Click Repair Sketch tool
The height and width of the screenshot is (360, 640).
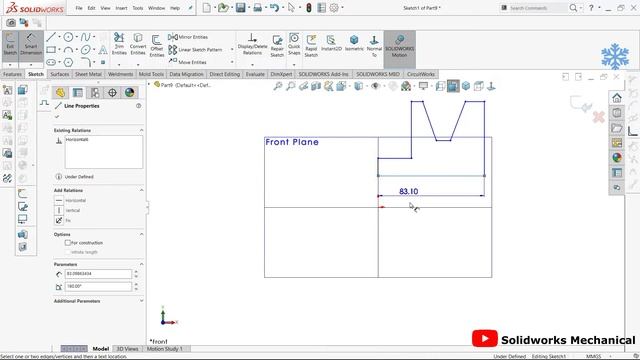[x=277, y=46]
